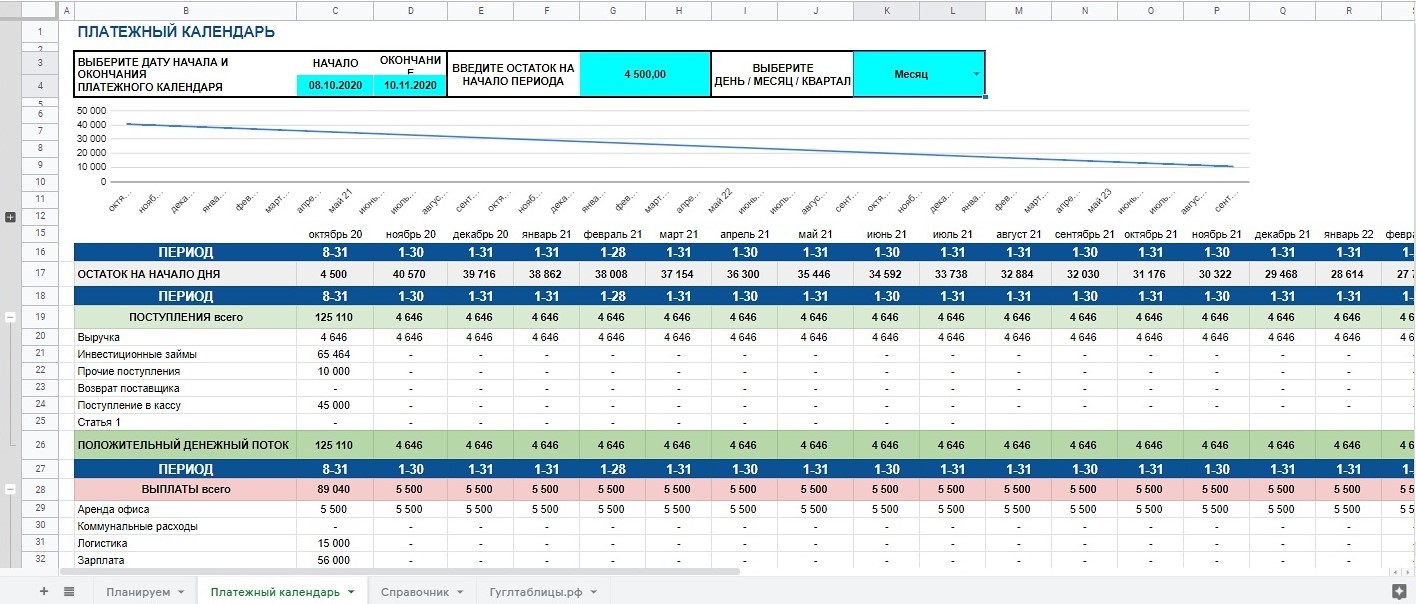Open the Гуглтаблицы.рф tab menu arrow
Screen dimensions: 1416x604
tap(593, 592)
